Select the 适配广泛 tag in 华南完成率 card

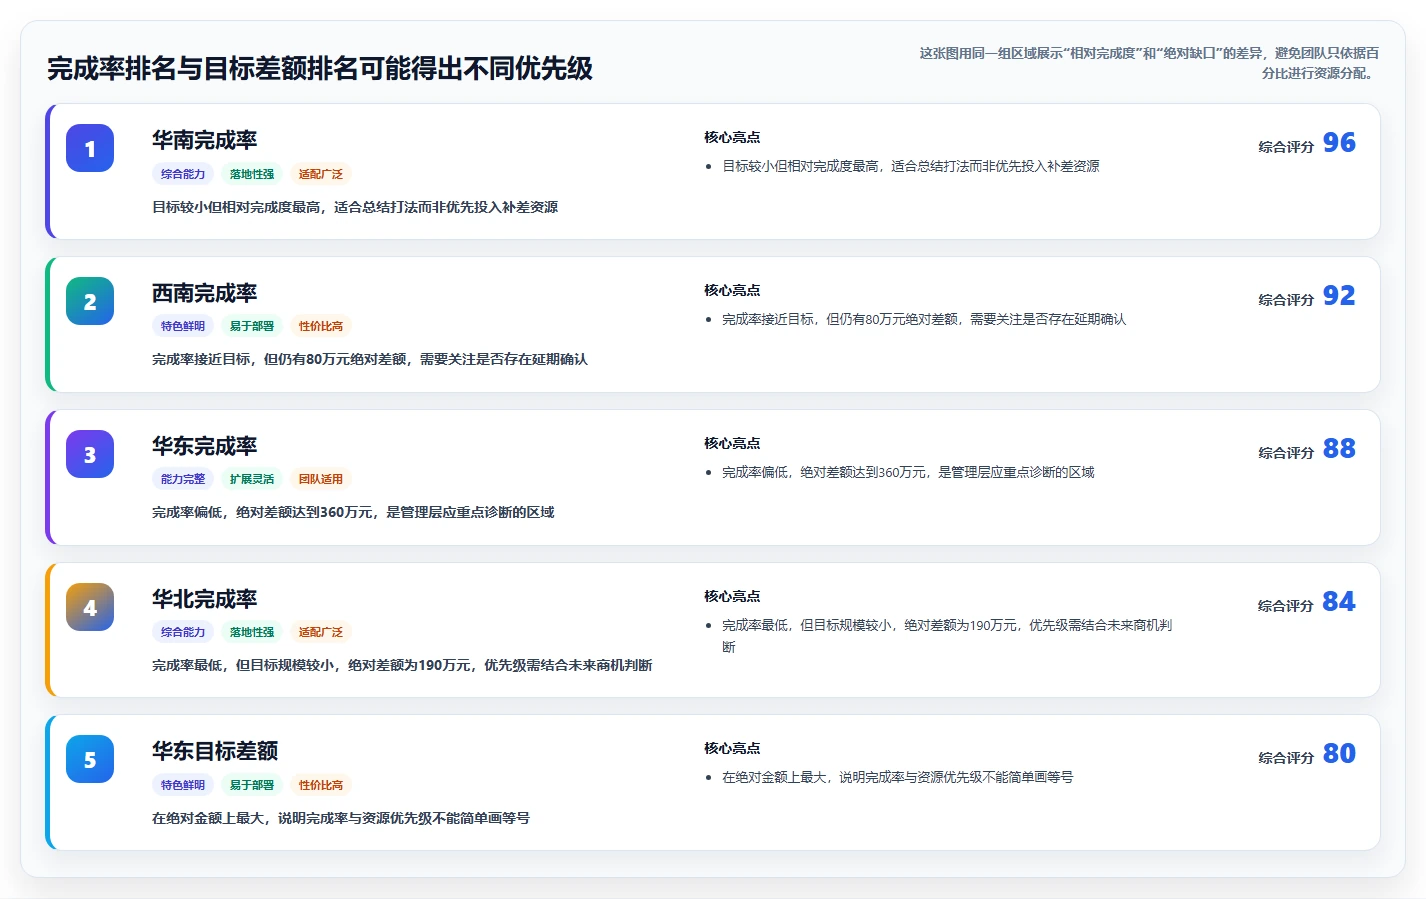pyautogui.click(x=321, y=174)
